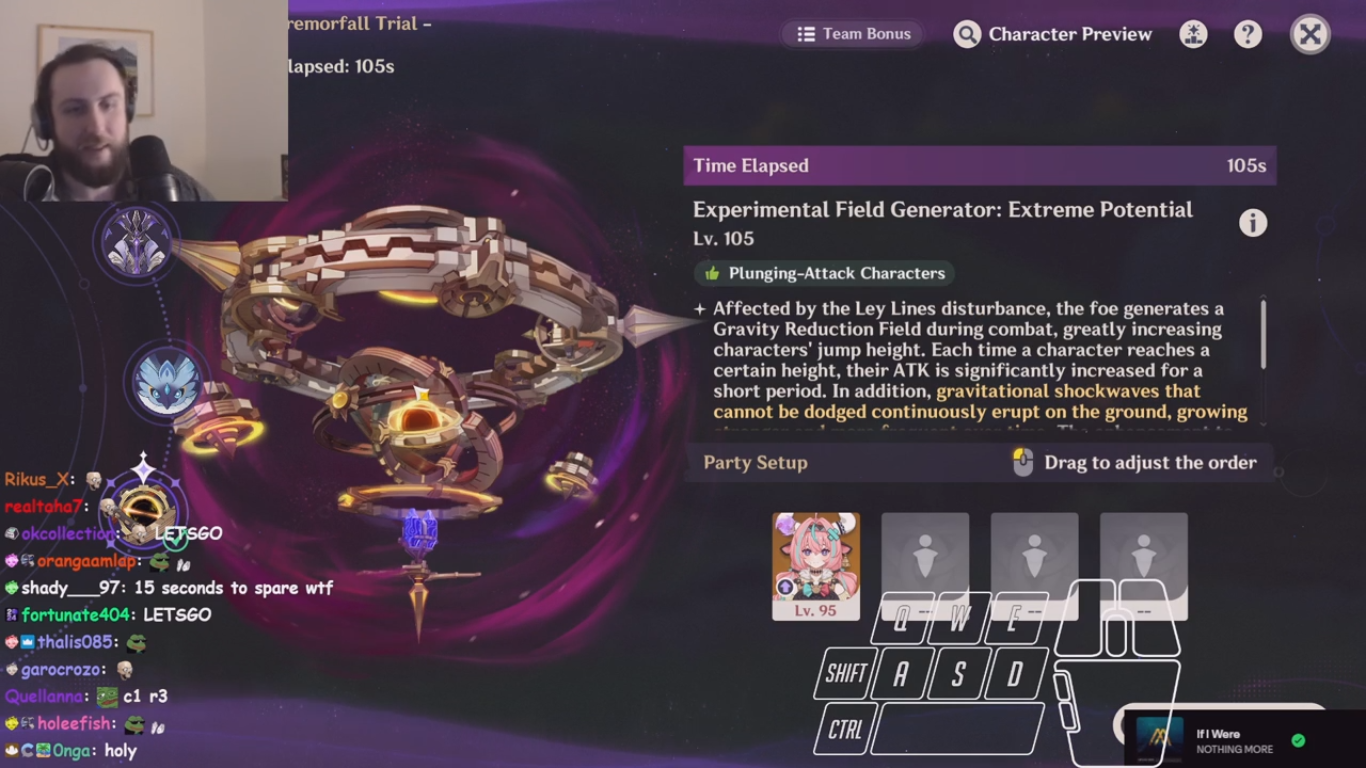The height and width of the screenshot is (768, 1366).
Task: Click the character figure icon next to Character Preview
Action: [1192, 34]
